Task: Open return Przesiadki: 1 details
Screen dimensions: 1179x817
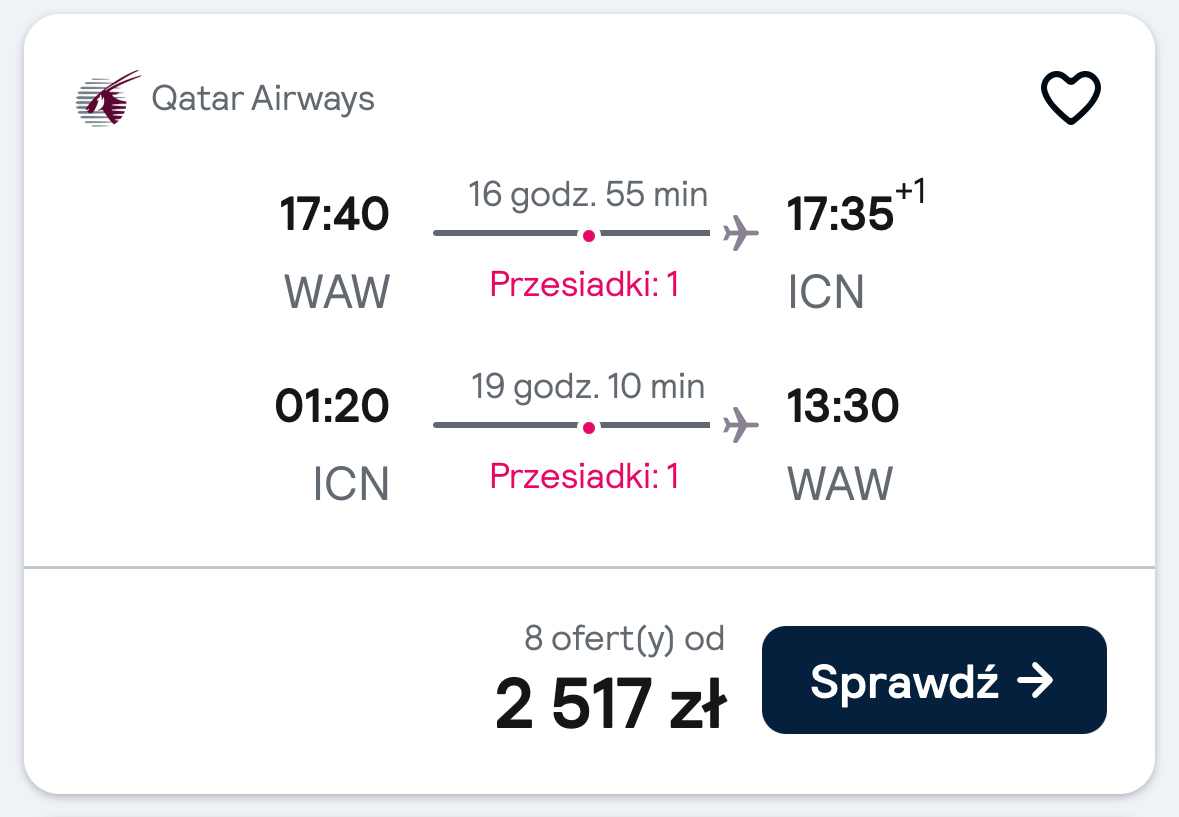Action: coord(585,477)
